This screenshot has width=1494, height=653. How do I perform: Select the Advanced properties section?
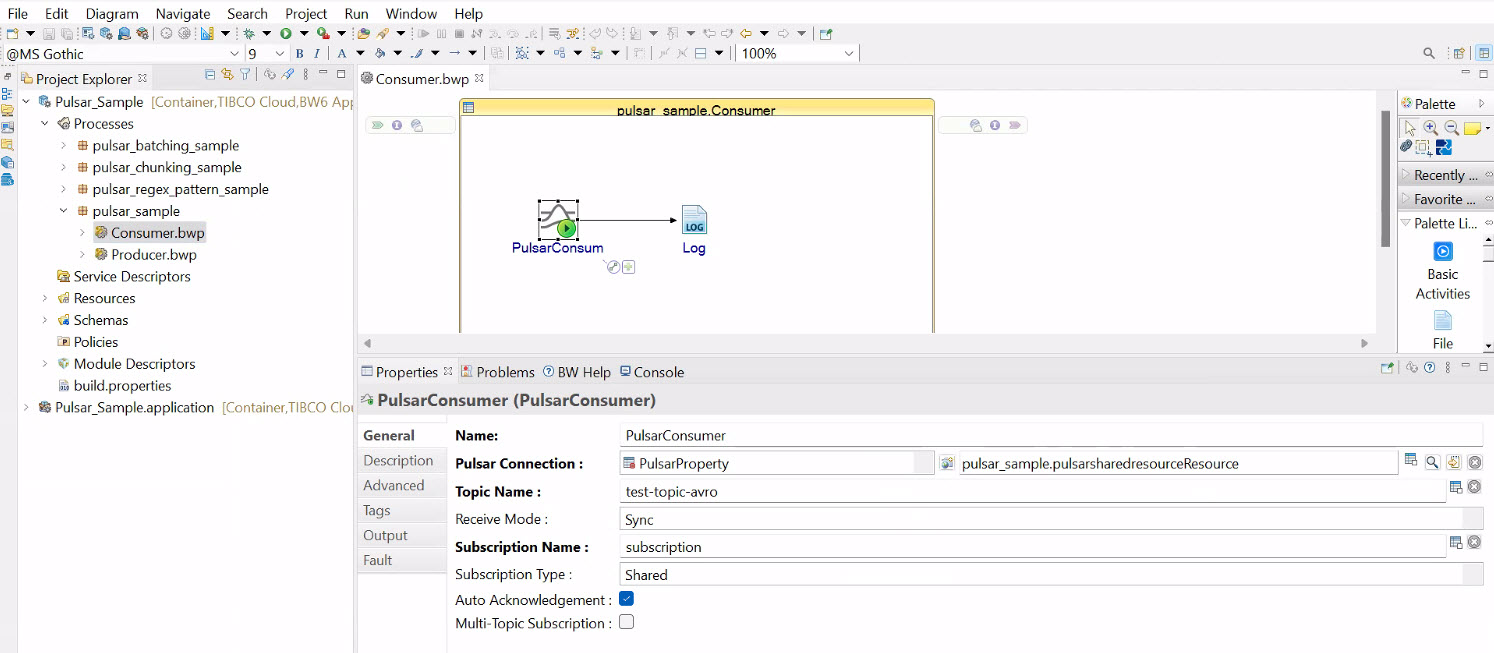coord(394,485)
